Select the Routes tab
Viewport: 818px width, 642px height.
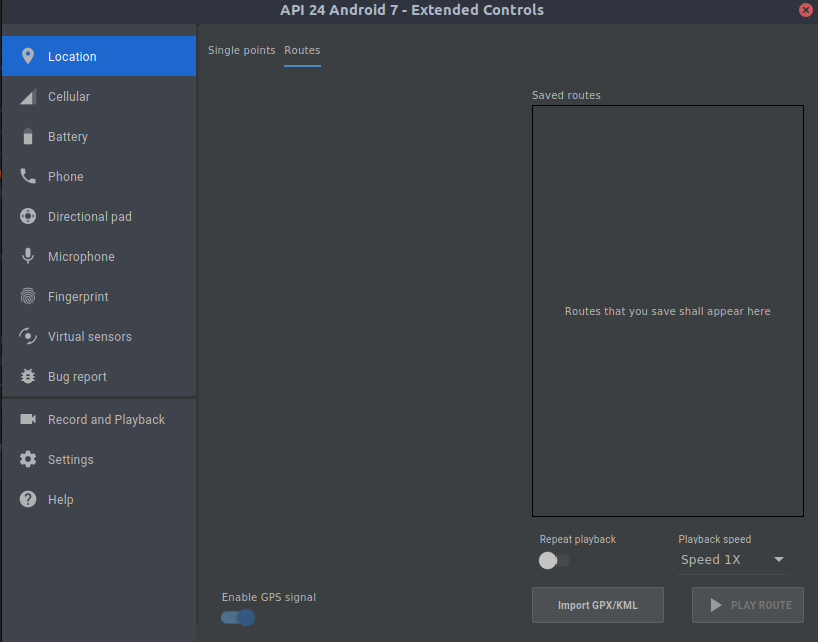click(302, 50)
